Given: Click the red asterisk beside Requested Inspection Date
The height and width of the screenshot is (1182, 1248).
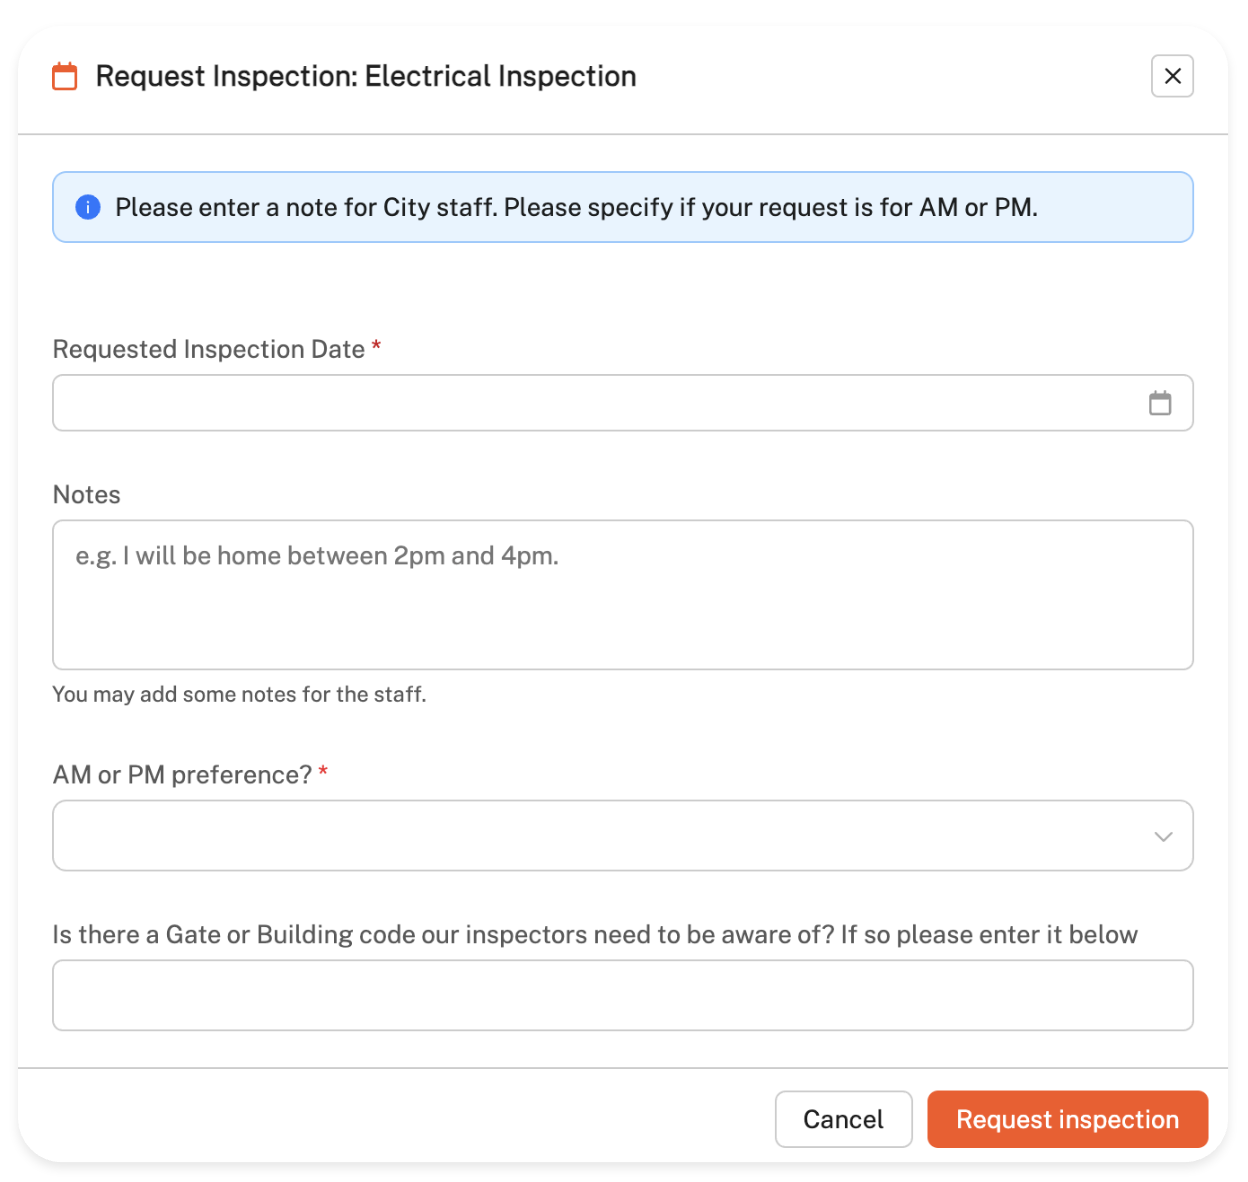Looking at the screenshot, I should point(376,346).
